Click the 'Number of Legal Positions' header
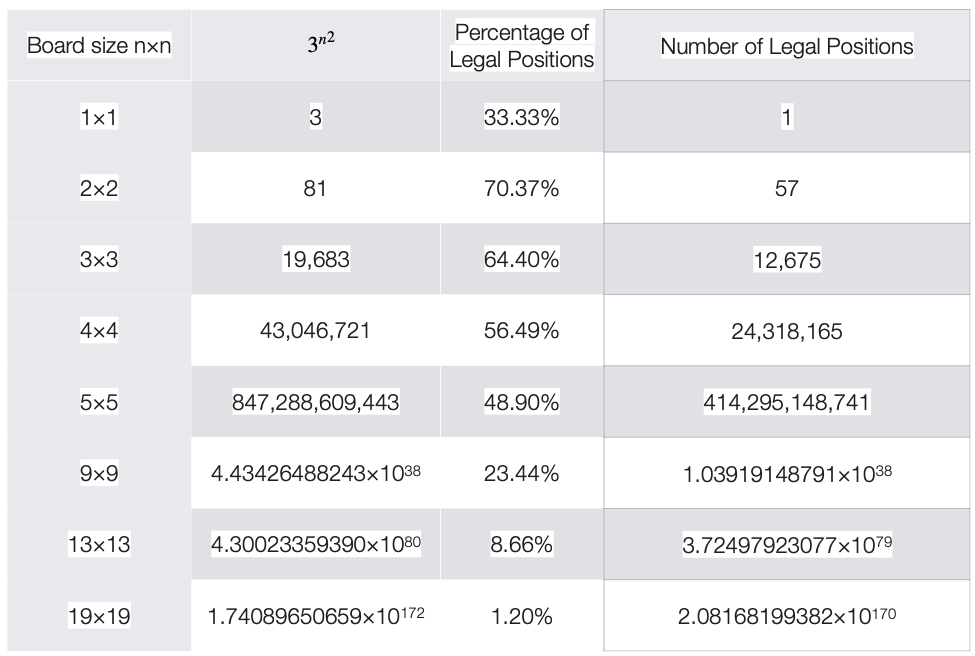The image size is (975, 656). (787, 45)
